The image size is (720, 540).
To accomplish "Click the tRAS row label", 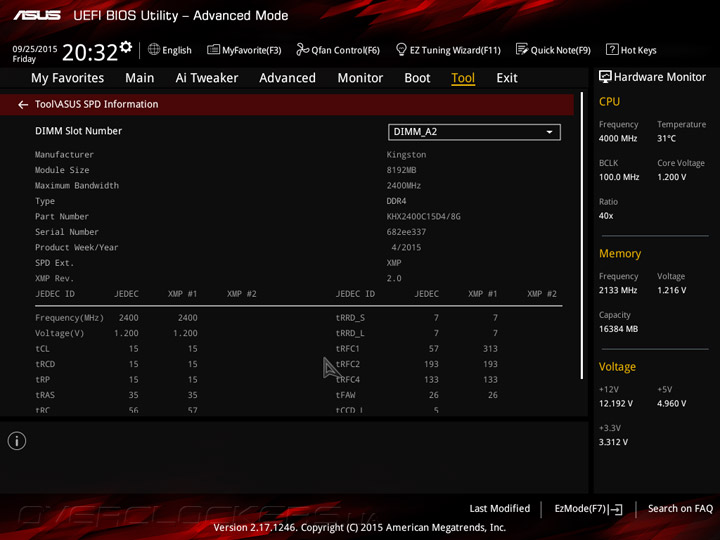I will [x=45, y=395].
